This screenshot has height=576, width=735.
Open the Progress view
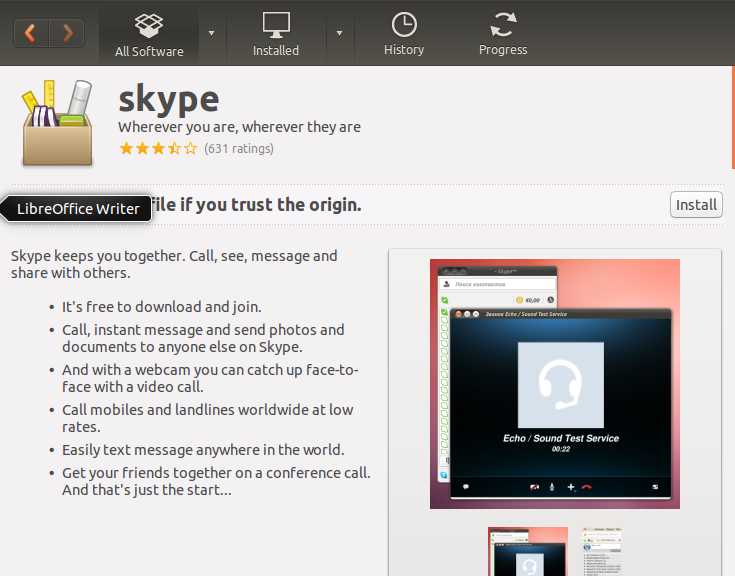coord(503,35)
